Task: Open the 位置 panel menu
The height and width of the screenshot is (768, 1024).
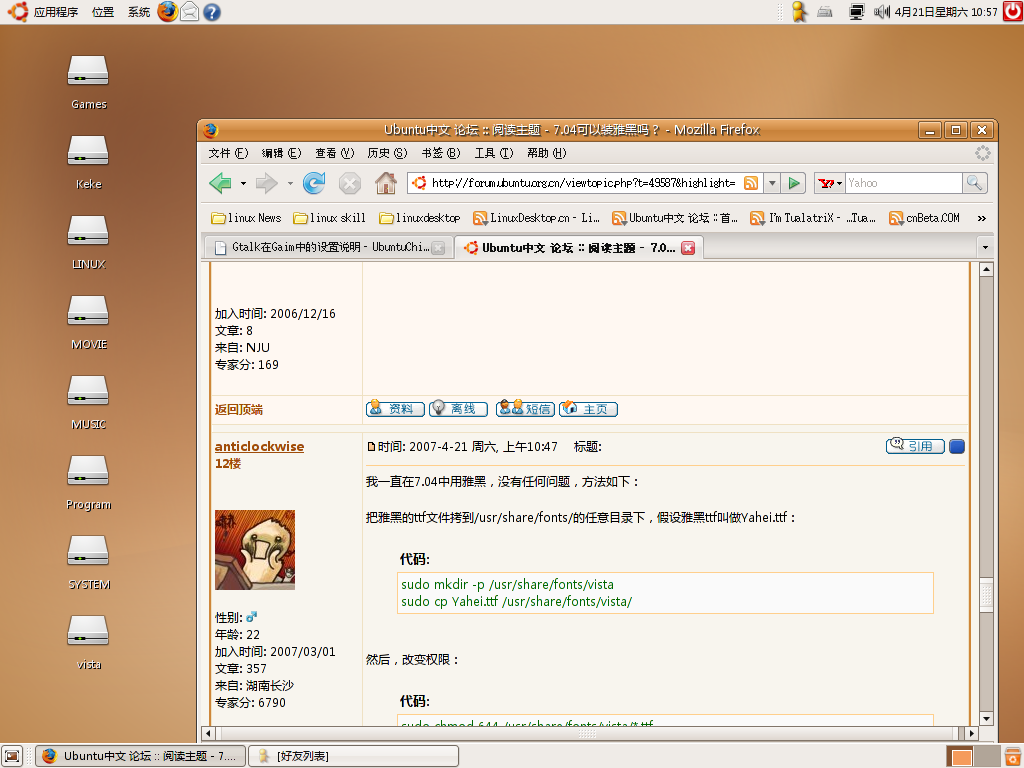Action: 103,12
